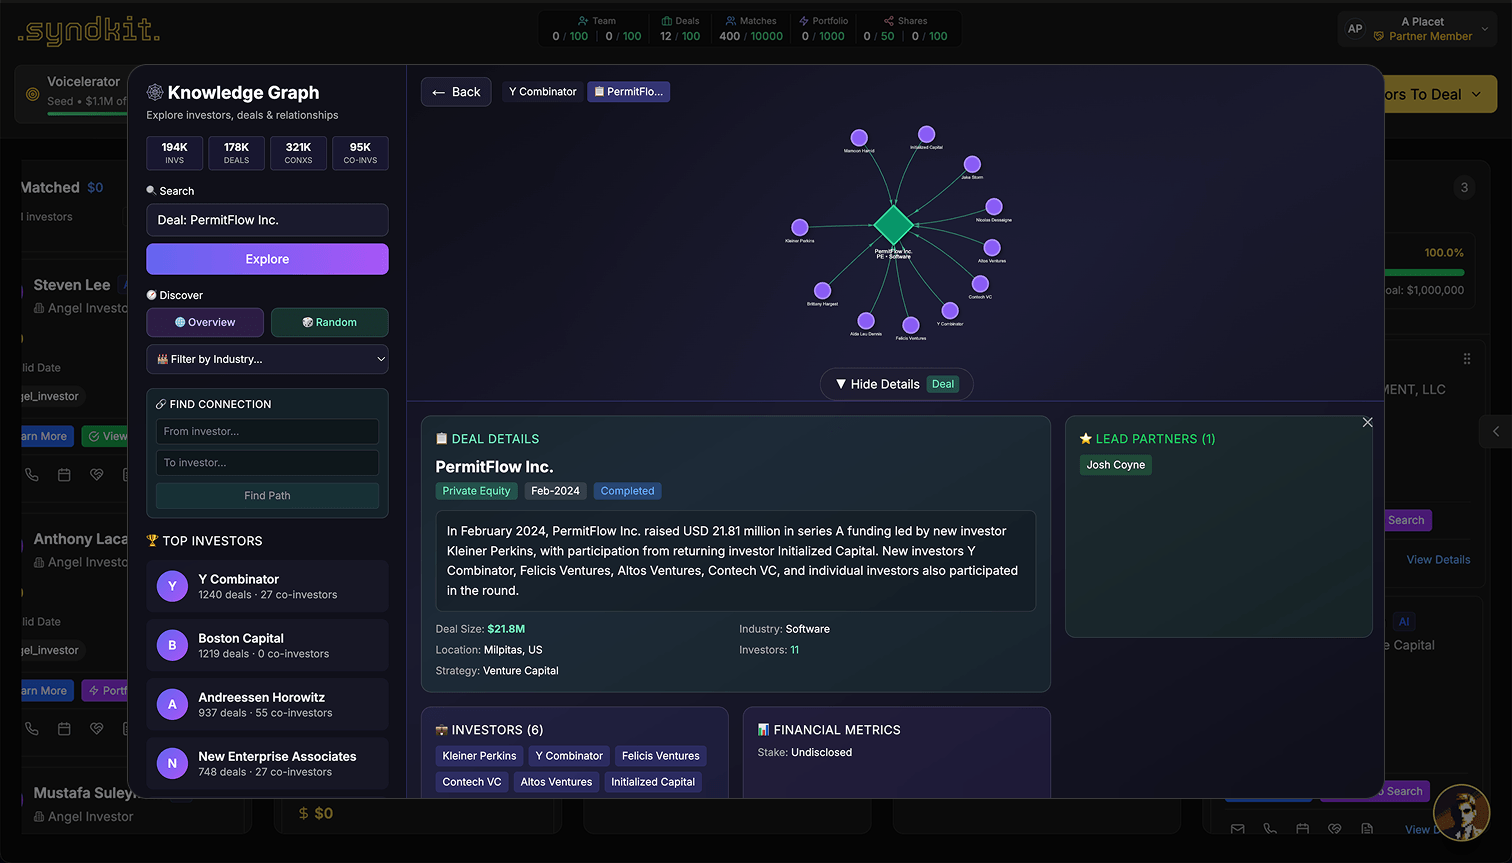Click the user avatar in bottom corner
1512x863 pixels.
point(1461,812)
